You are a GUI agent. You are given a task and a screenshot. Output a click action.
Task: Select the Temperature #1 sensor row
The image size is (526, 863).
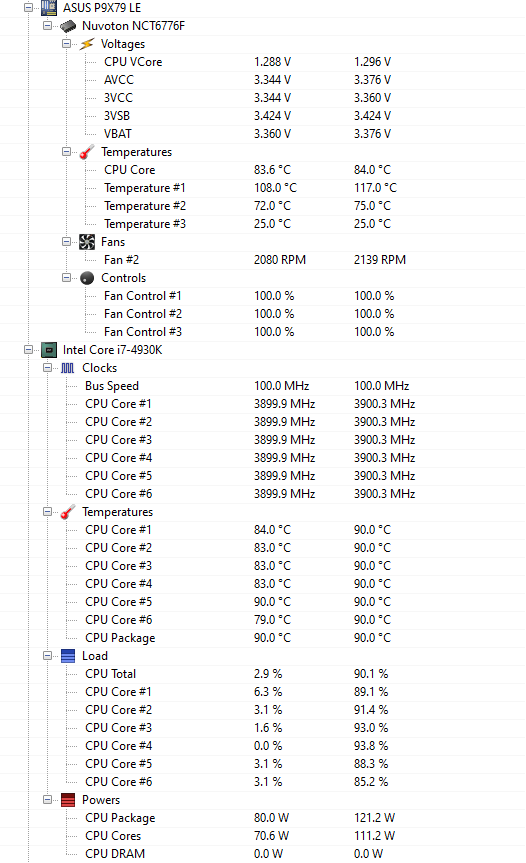263,188
